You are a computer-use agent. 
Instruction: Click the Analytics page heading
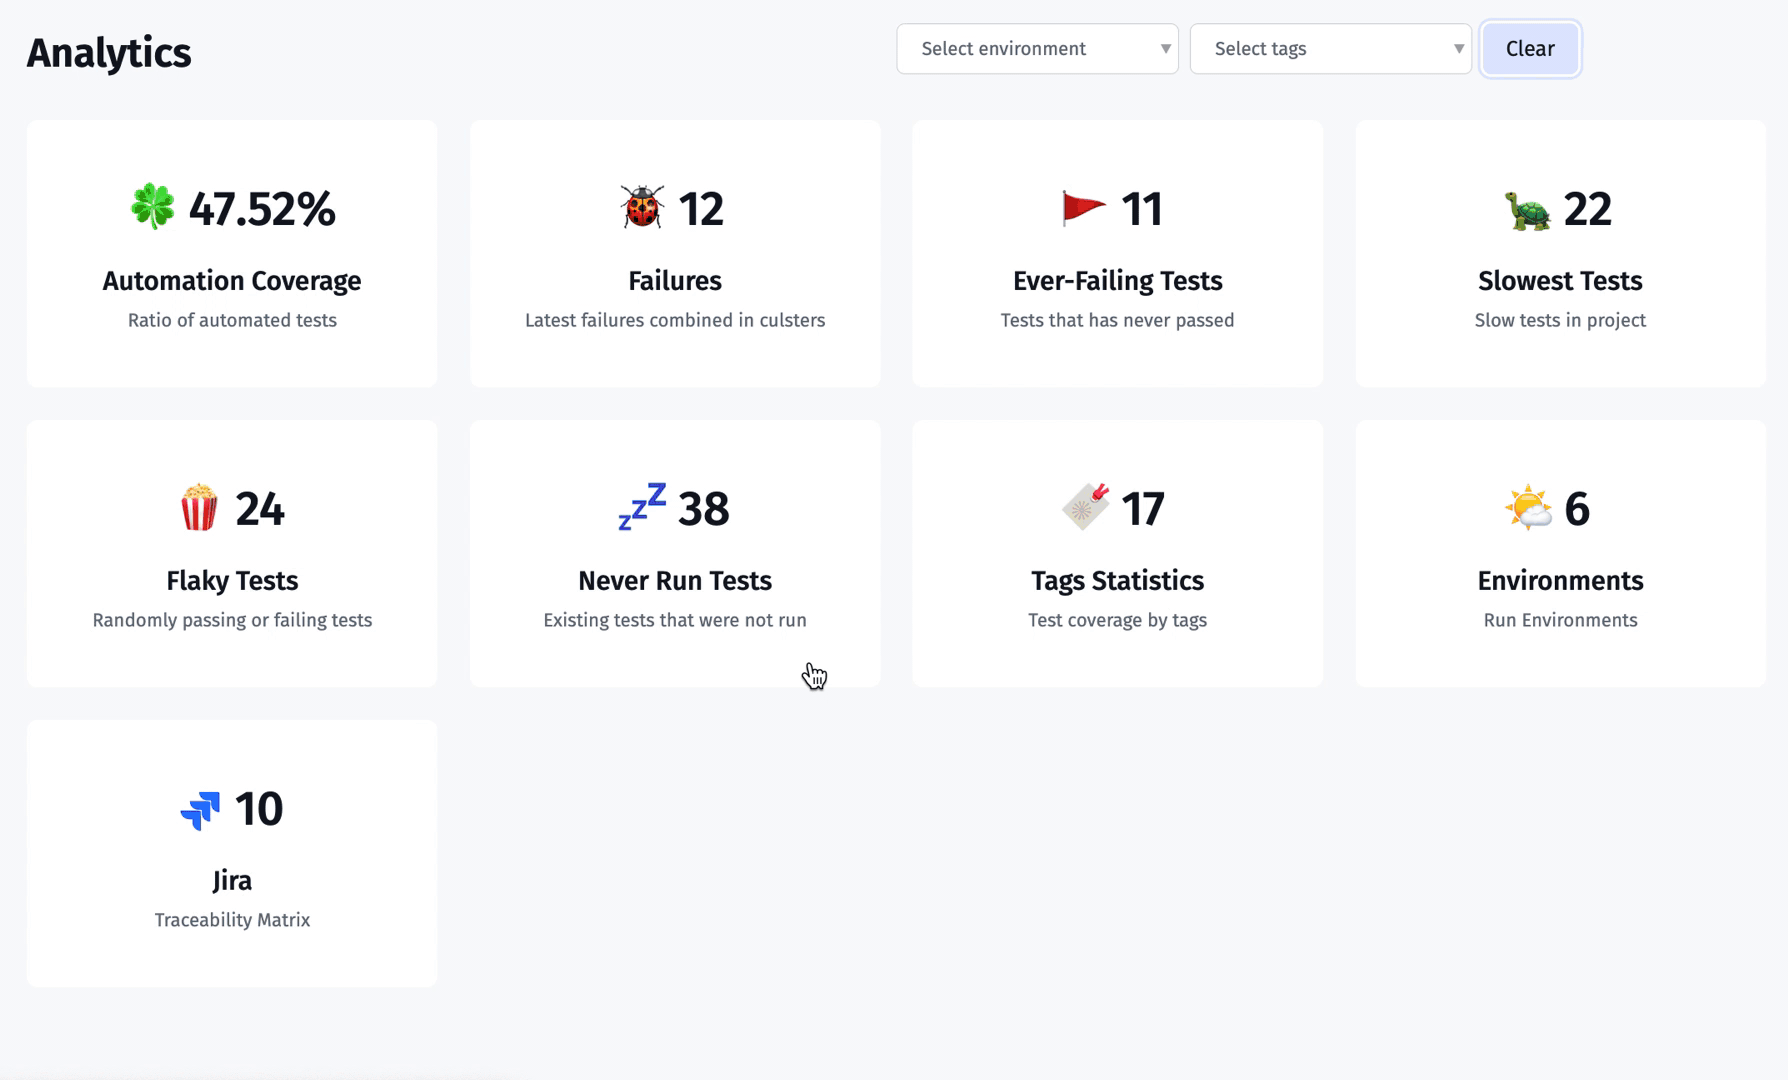(109, 53)
